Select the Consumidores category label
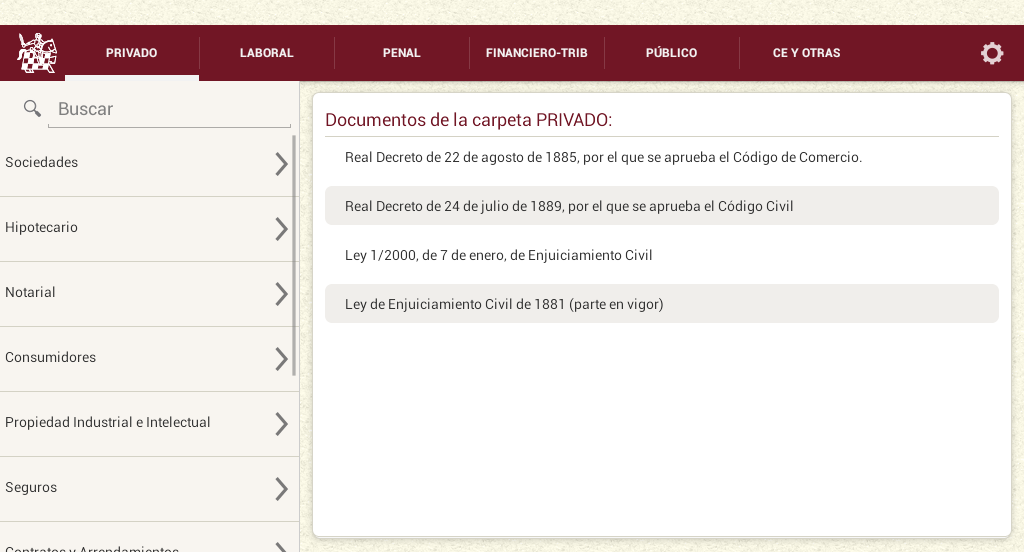 pyautogui.click(x=50, y=357)
